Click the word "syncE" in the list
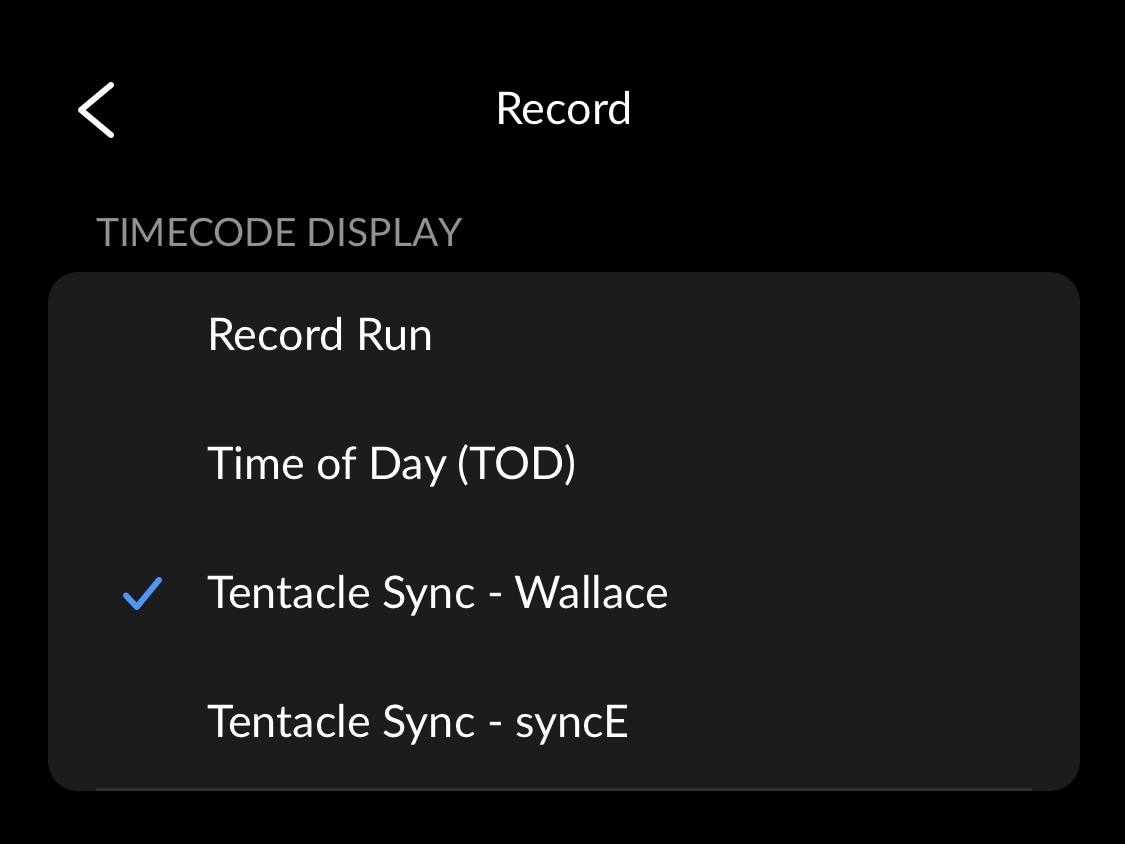Screen dimensions: 1125x844 point(571,722)
